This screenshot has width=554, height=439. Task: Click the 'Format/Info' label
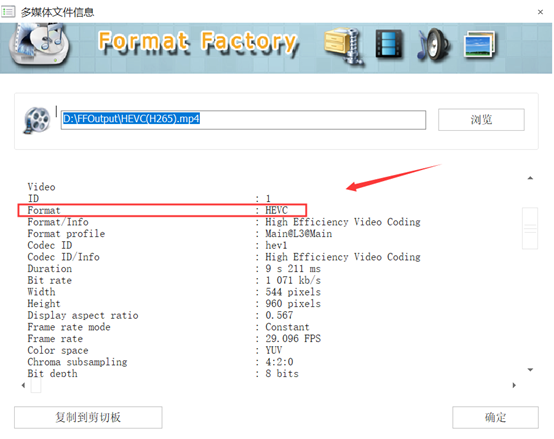tap(58, 222)
